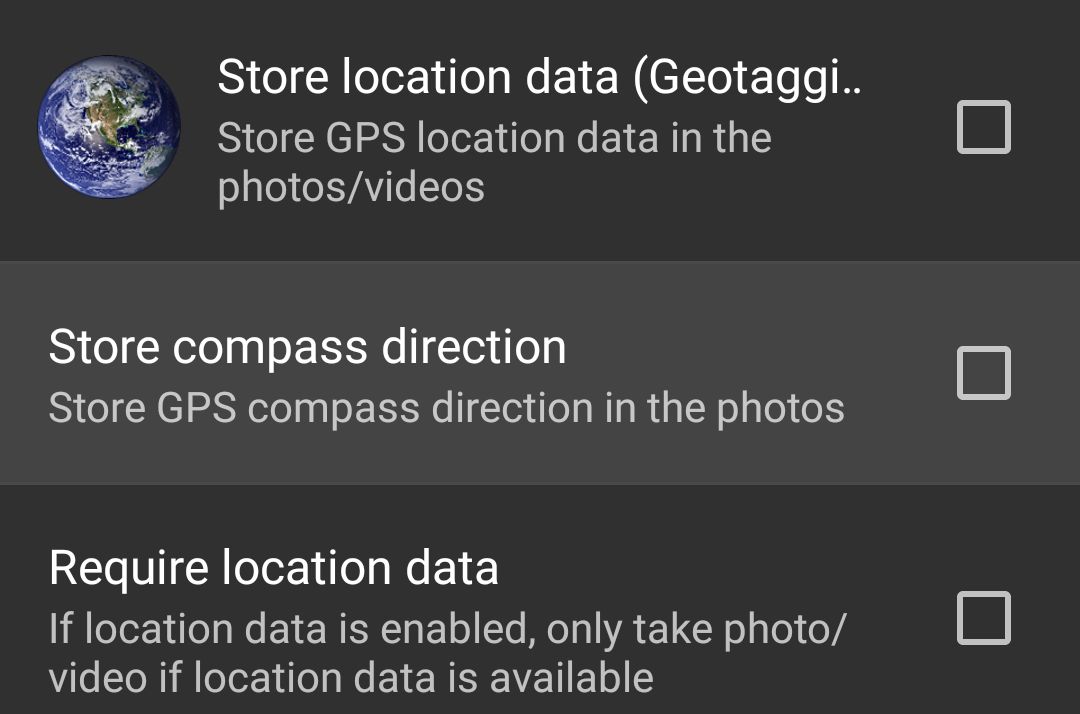Tick the Store compass direction checkbox
The height and width of the screenshot is (714, 1080).
click(x=984, y=373)
